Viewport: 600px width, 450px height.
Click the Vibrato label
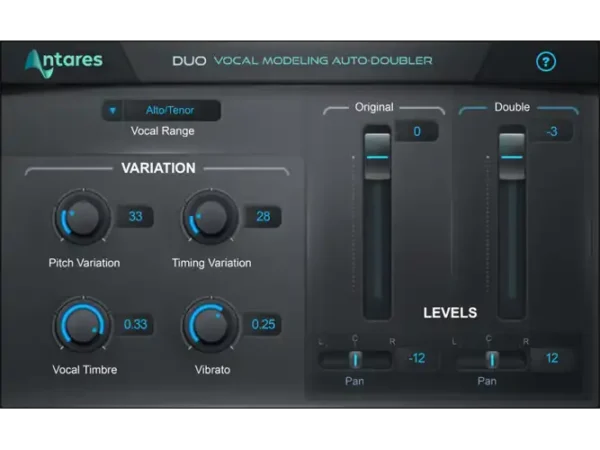(x=212, y=370)
